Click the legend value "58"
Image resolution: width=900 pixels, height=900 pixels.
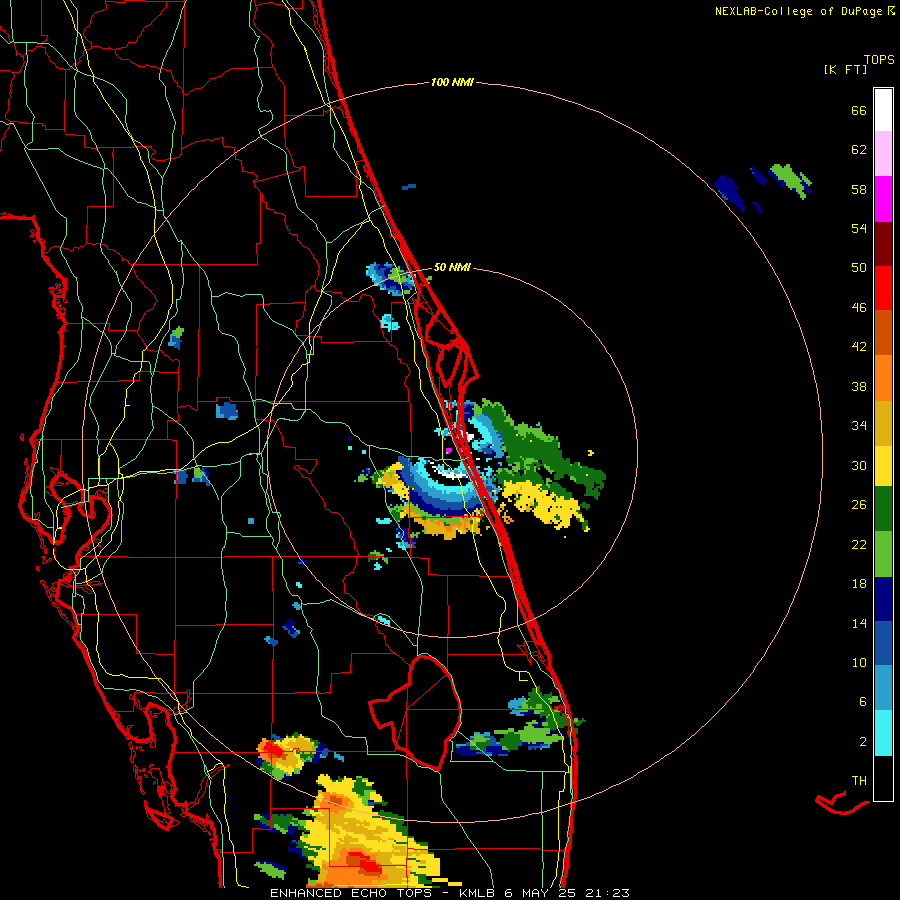[859, 189]
